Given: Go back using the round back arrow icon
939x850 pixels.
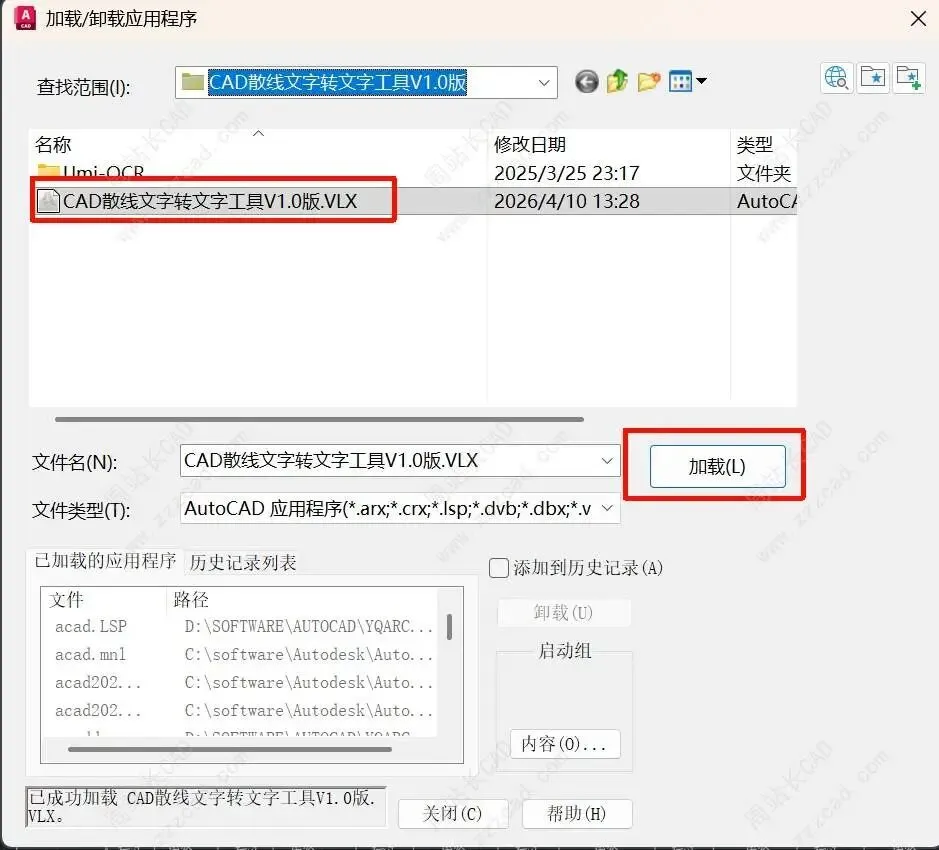Looking at the screenshot, I should [586, 81].
